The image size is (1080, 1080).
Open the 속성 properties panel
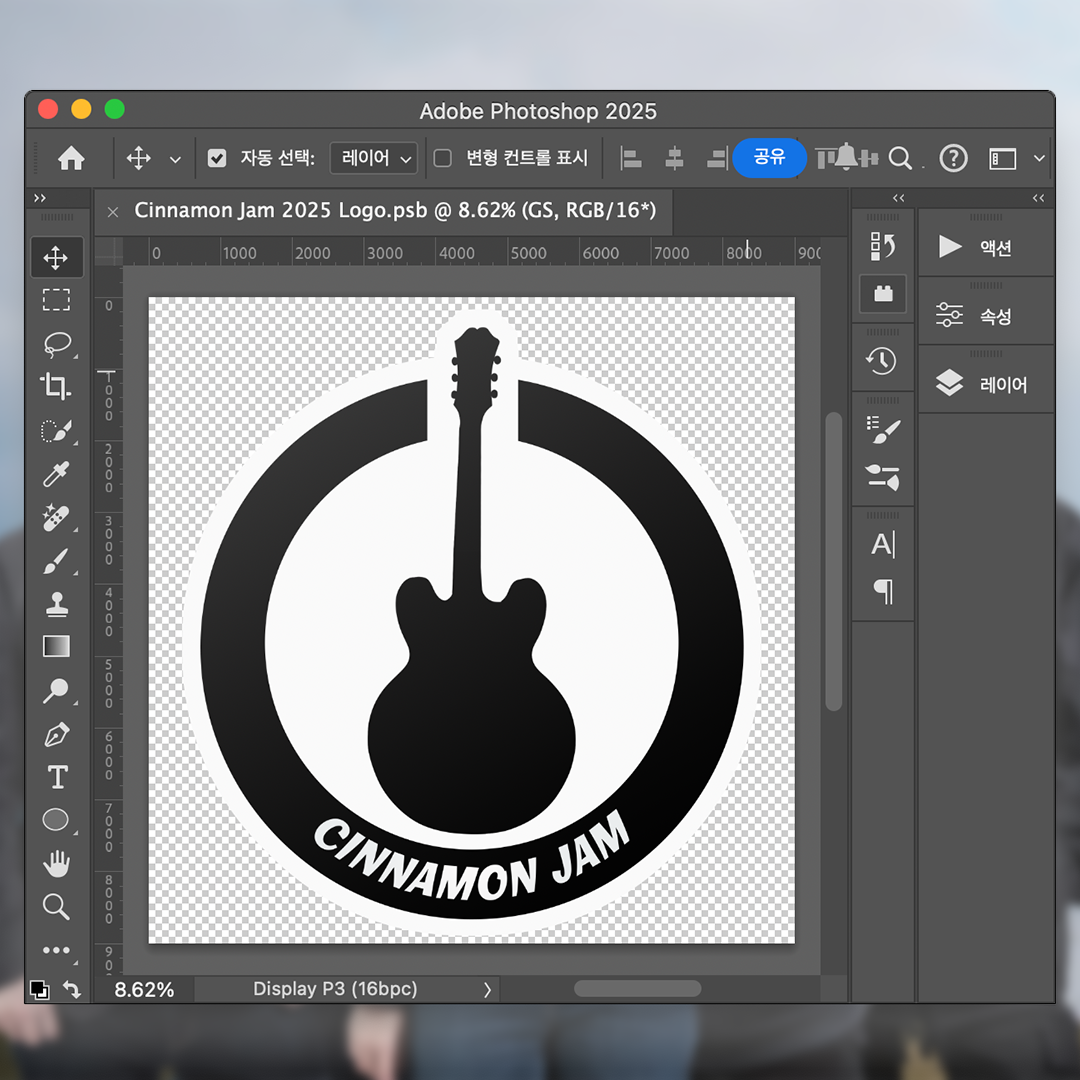click(x=986, y=315)
